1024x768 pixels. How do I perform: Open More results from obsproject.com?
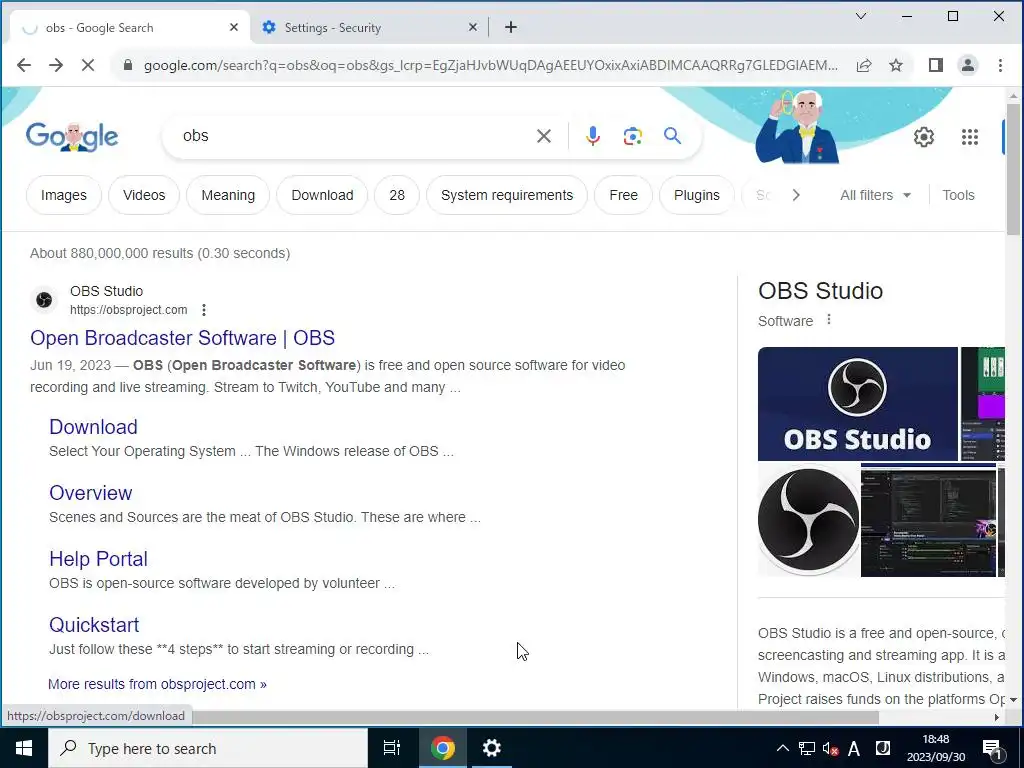(157, 684)
